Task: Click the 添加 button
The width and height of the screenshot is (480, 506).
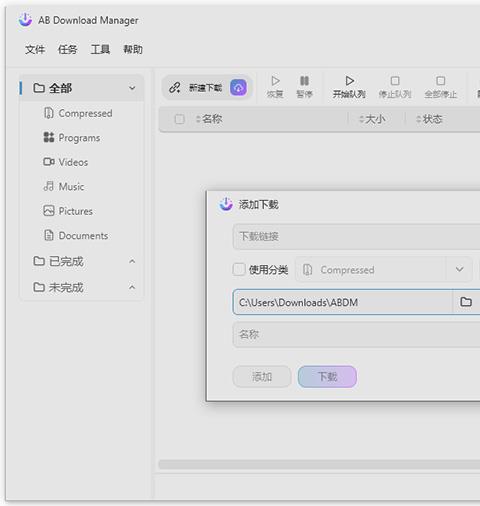Action: [262, 377]
